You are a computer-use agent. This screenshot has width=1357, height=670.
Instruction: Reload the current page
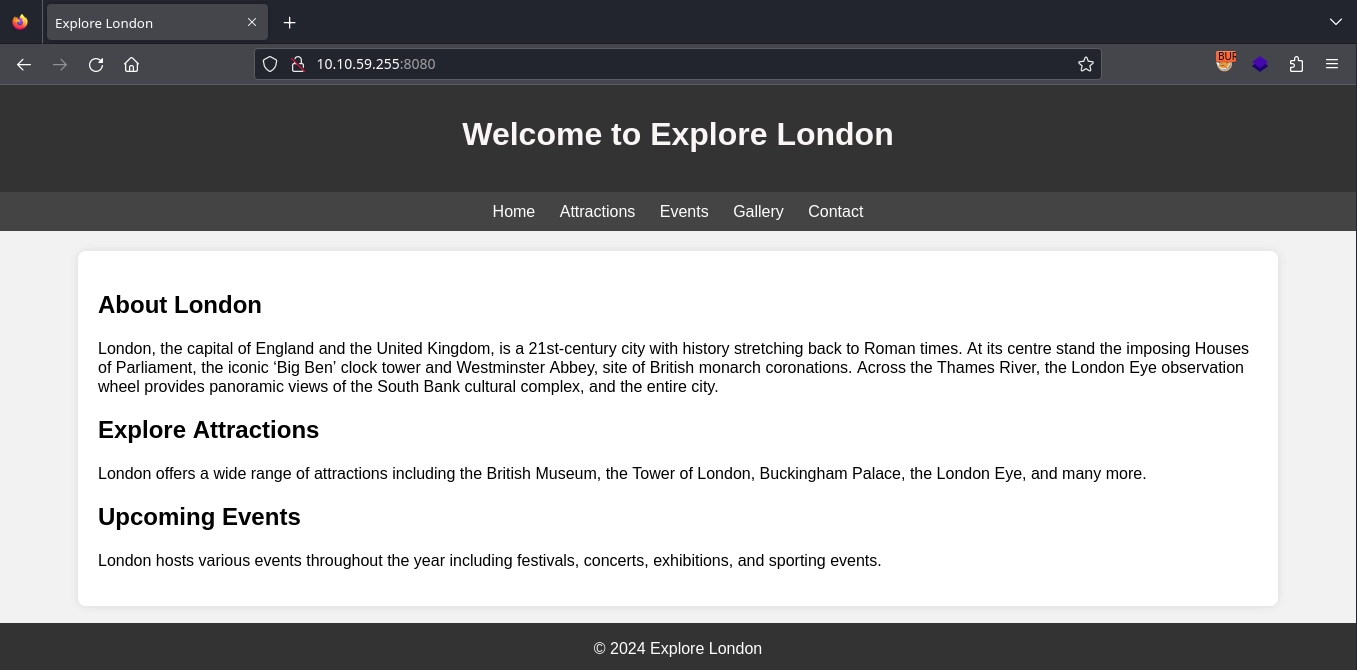pos(96,64)
